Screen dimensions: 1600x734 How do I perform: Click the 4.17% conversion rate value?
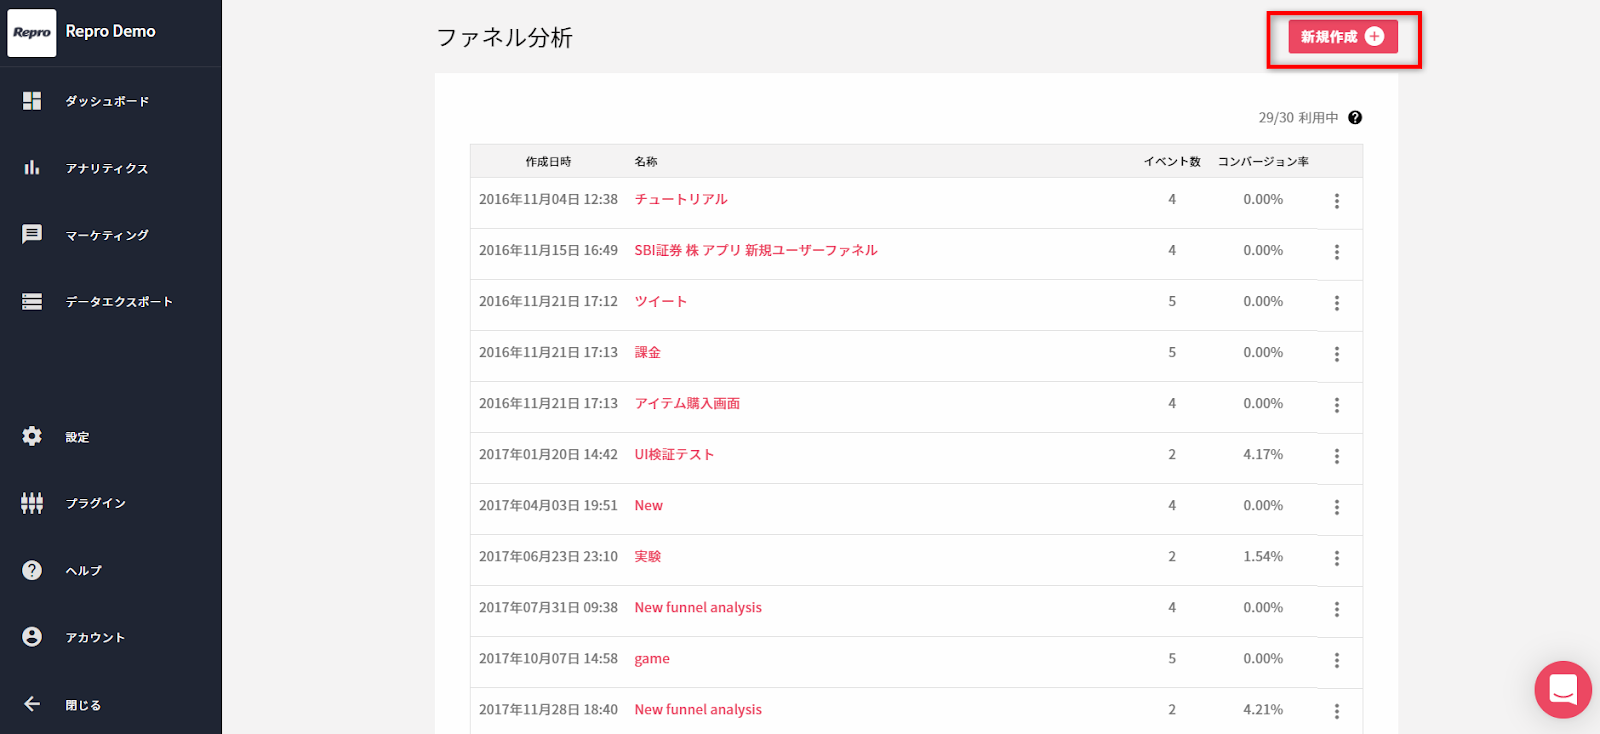(1263, 454)
